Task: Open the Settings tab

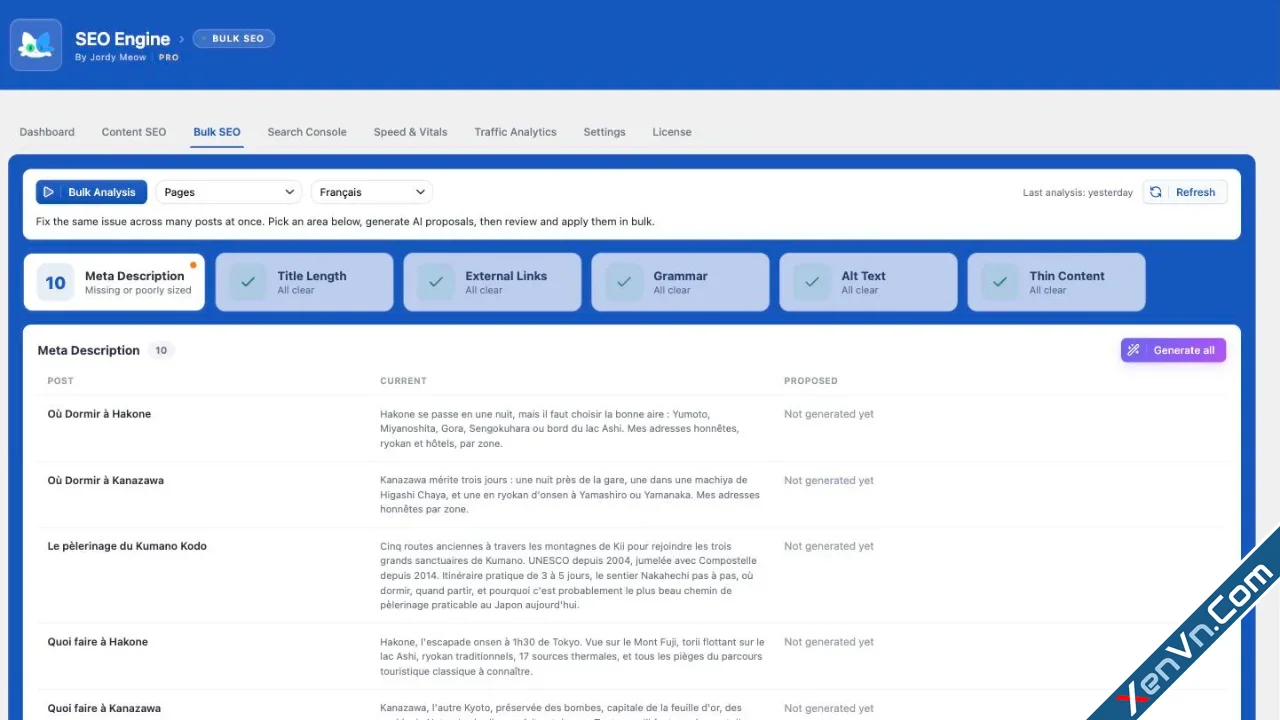Action: (604, 132)
